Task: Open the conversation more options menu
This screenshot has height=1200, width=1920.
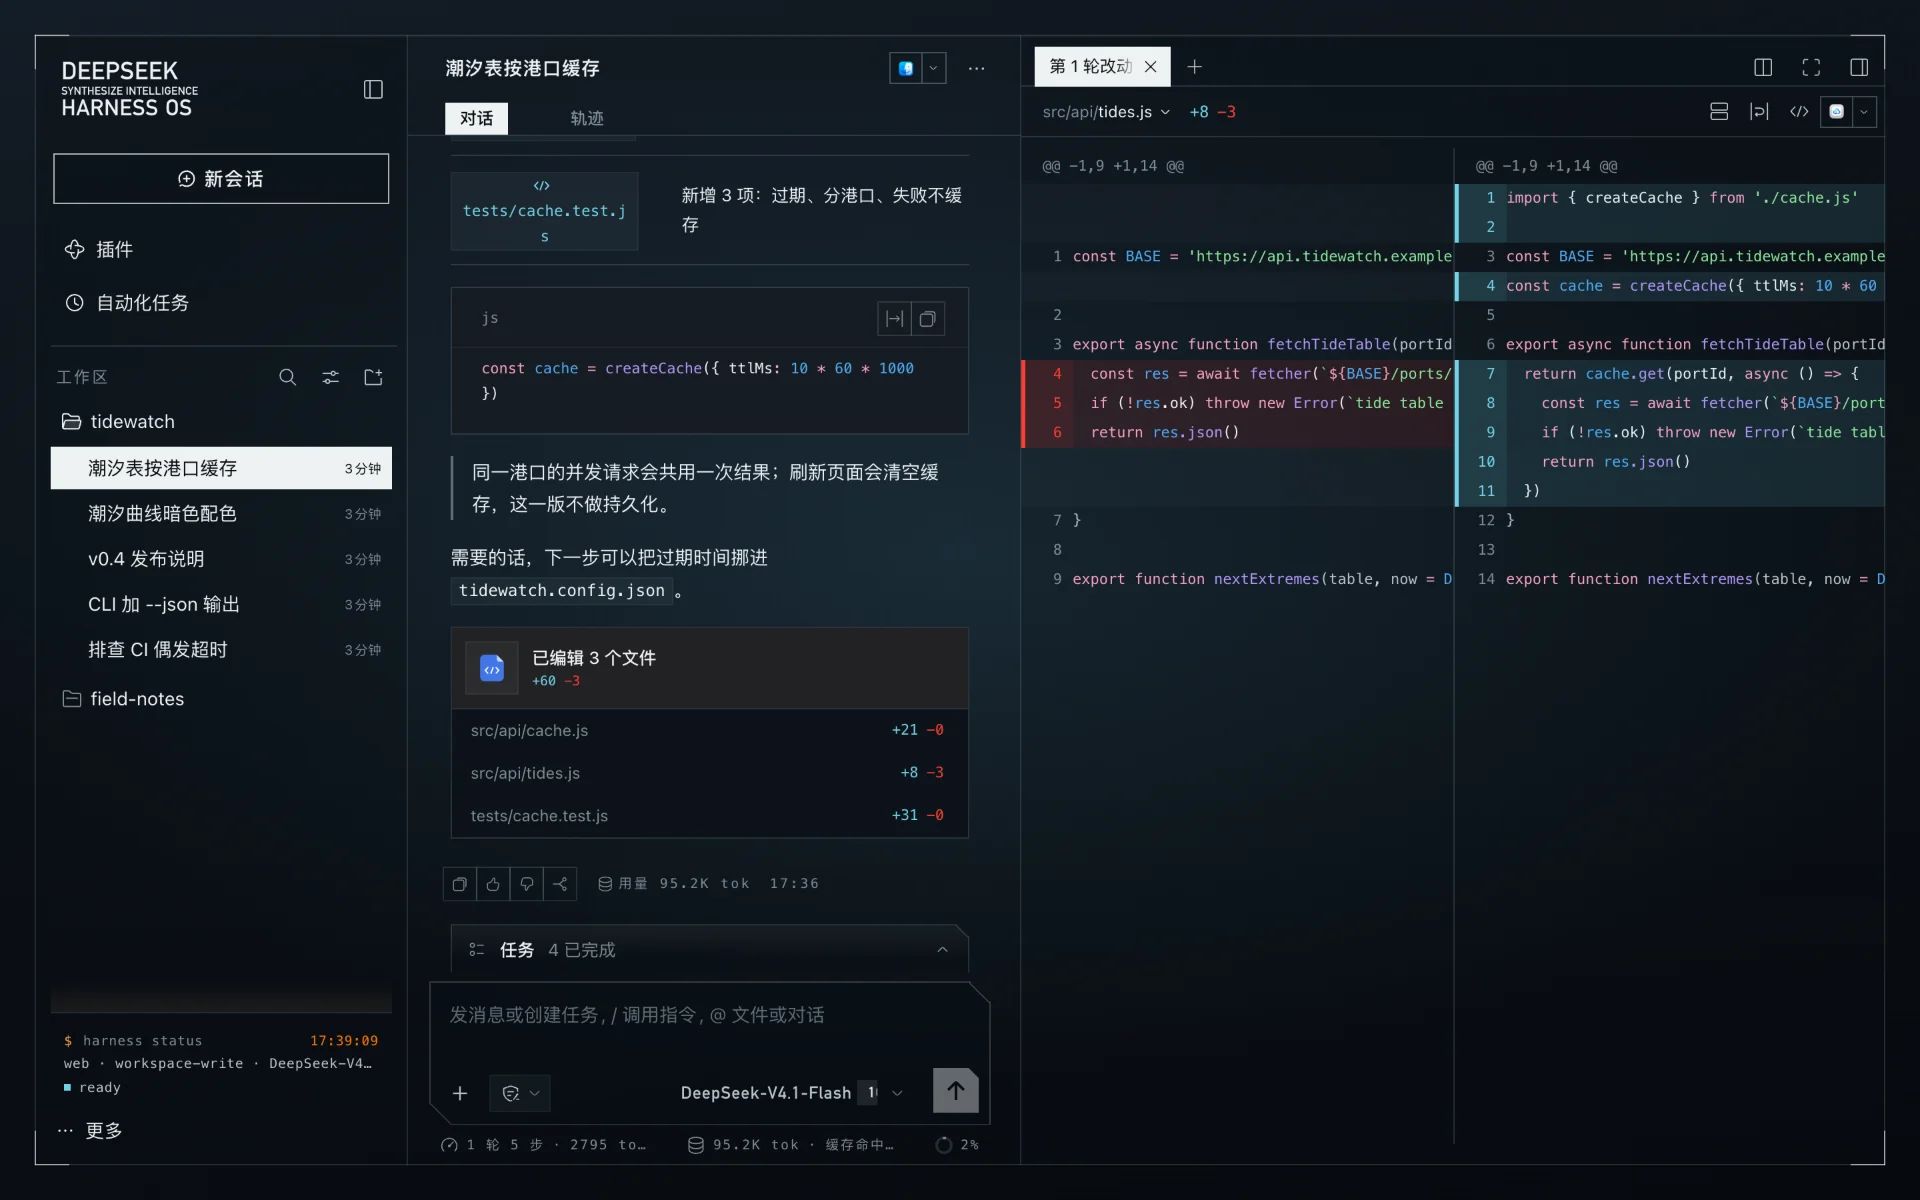Action: click(977, 68)
